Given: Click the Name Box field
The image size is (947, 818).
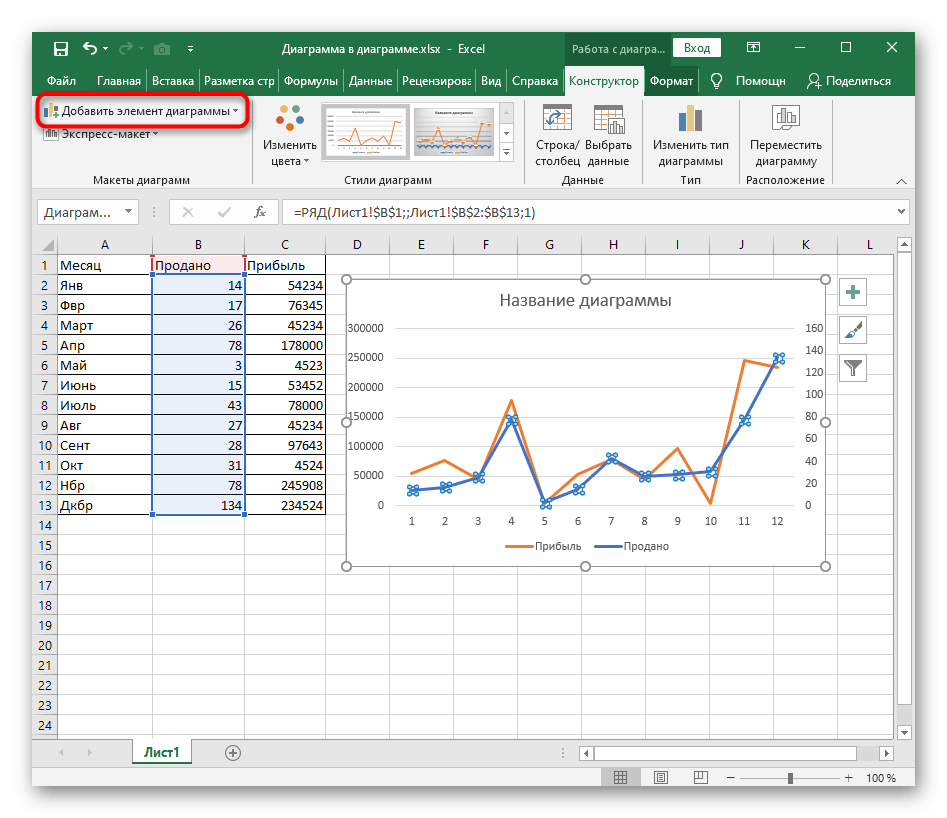Looking at the screenshot, I should (x=79, y=213).
